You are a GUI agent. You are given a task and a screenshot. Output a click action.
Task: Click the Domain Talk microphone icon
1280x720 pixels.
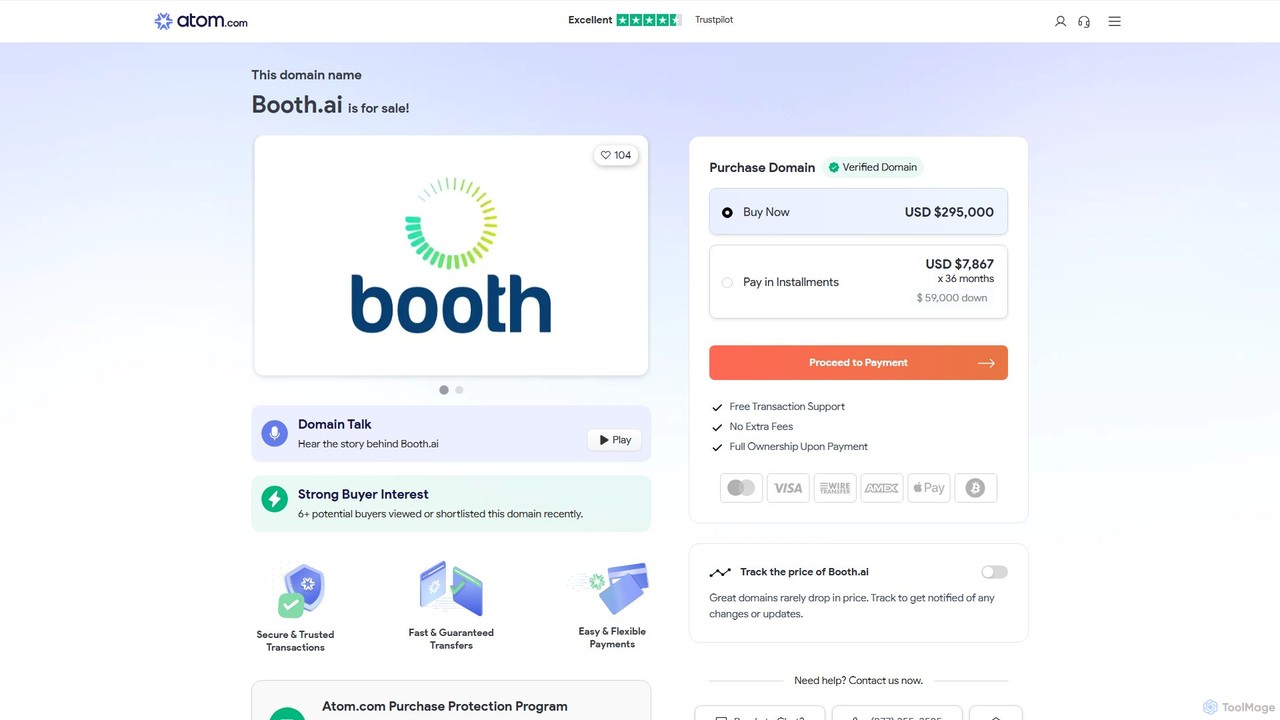pos(274,433)
